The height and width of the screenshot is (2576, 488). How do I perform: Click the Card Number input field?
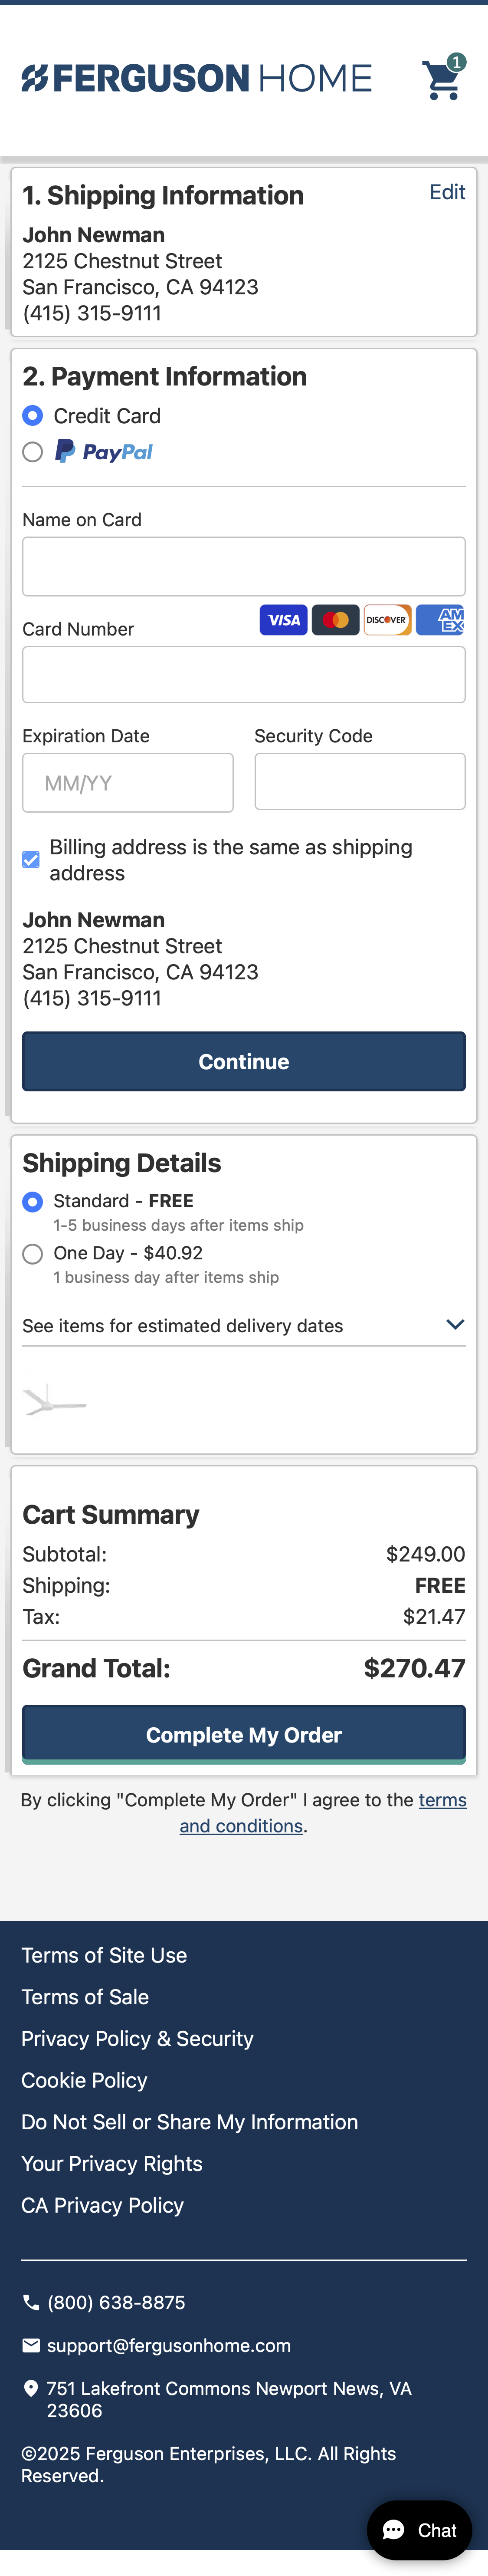243,674
